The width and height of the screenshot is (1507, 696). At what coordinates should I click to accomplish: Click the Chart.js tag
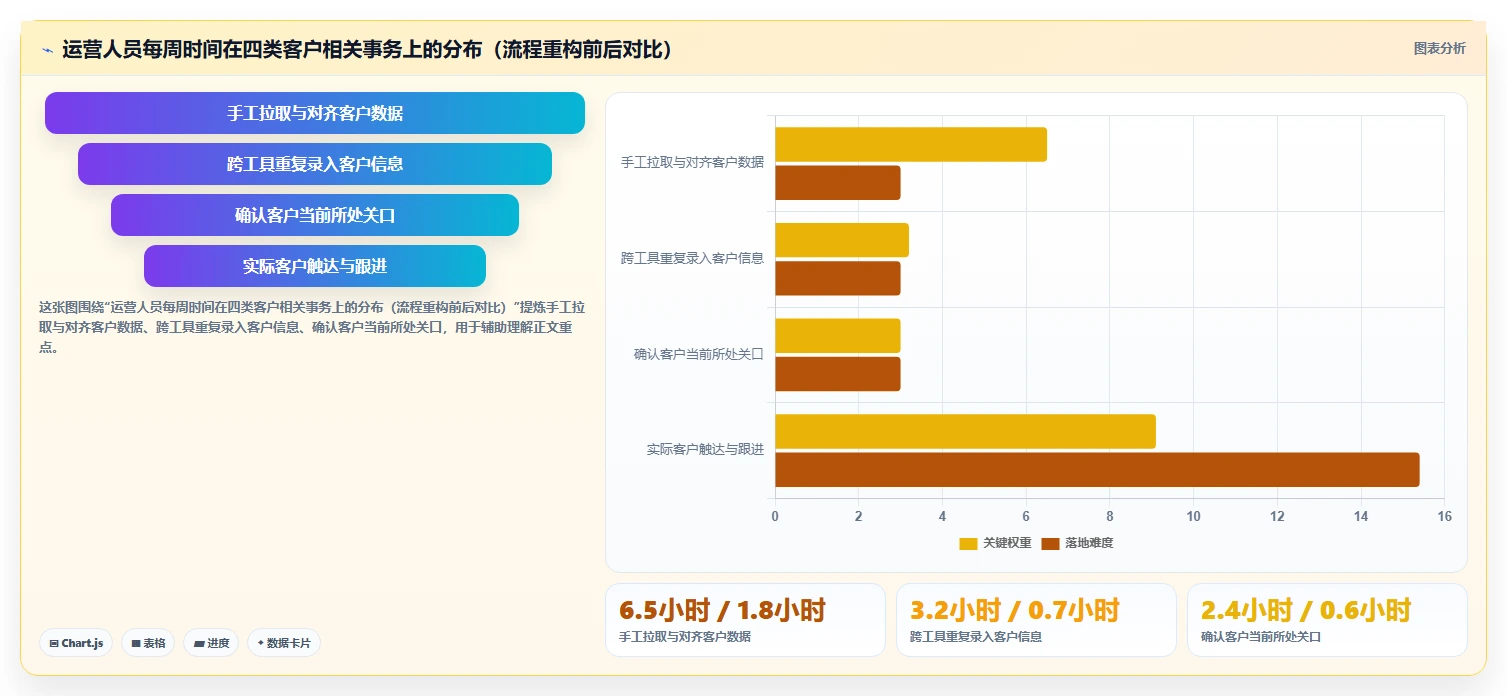[x=76, y=643]
